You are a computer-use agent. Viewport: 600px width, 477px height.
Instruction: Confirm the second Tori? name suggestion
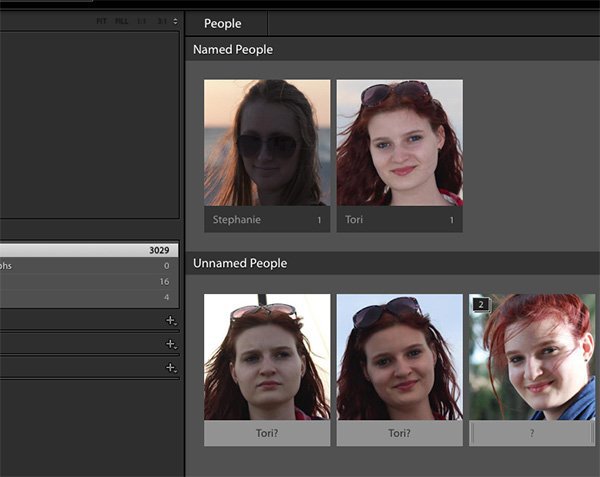point(399,434)
